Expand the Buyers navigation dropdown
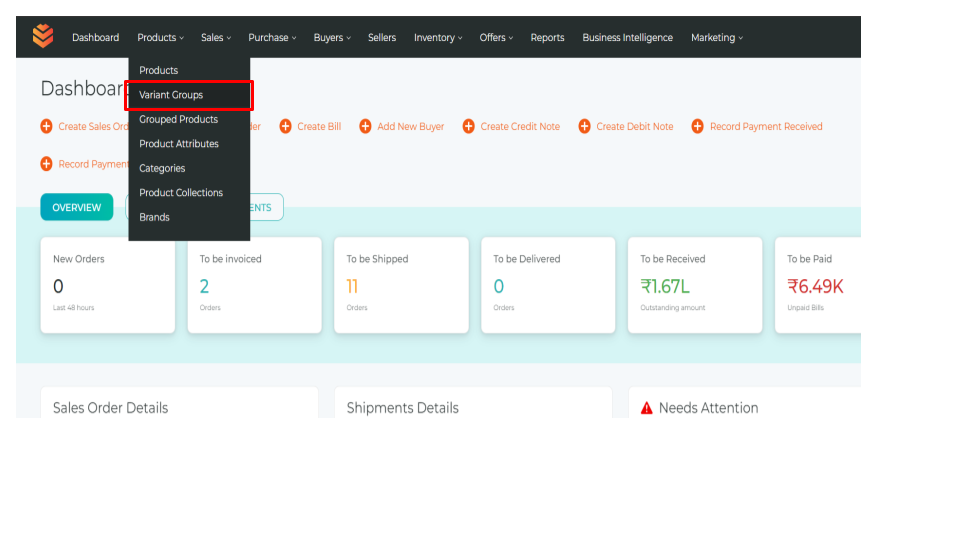Viewport: 960px width, 540px height. [332, 37]
